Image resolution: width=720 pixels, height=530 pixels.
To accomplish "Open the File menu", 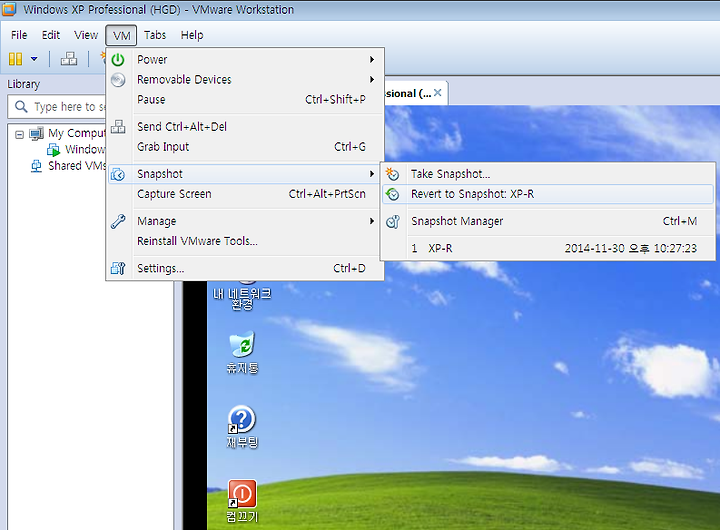I will (x=19, y=35).
